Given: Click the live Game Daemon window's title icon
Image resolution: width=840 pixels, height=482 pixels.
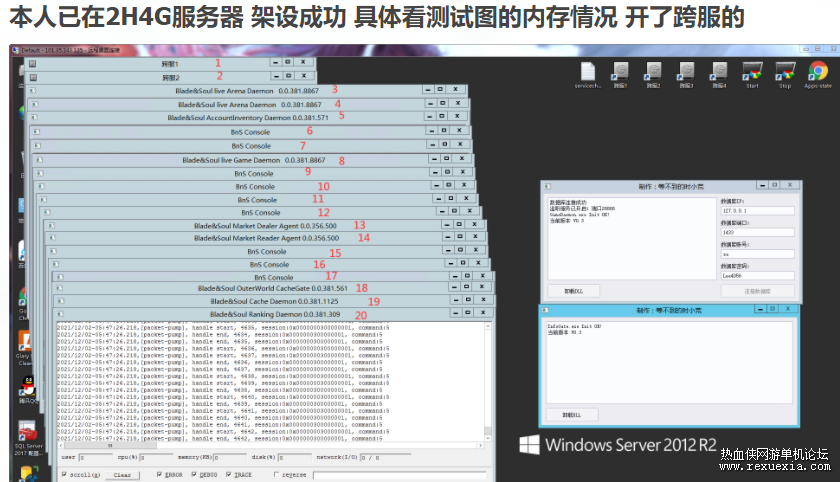Looking at the screenshot, I should pyautogui.click(x=40, y=160).
